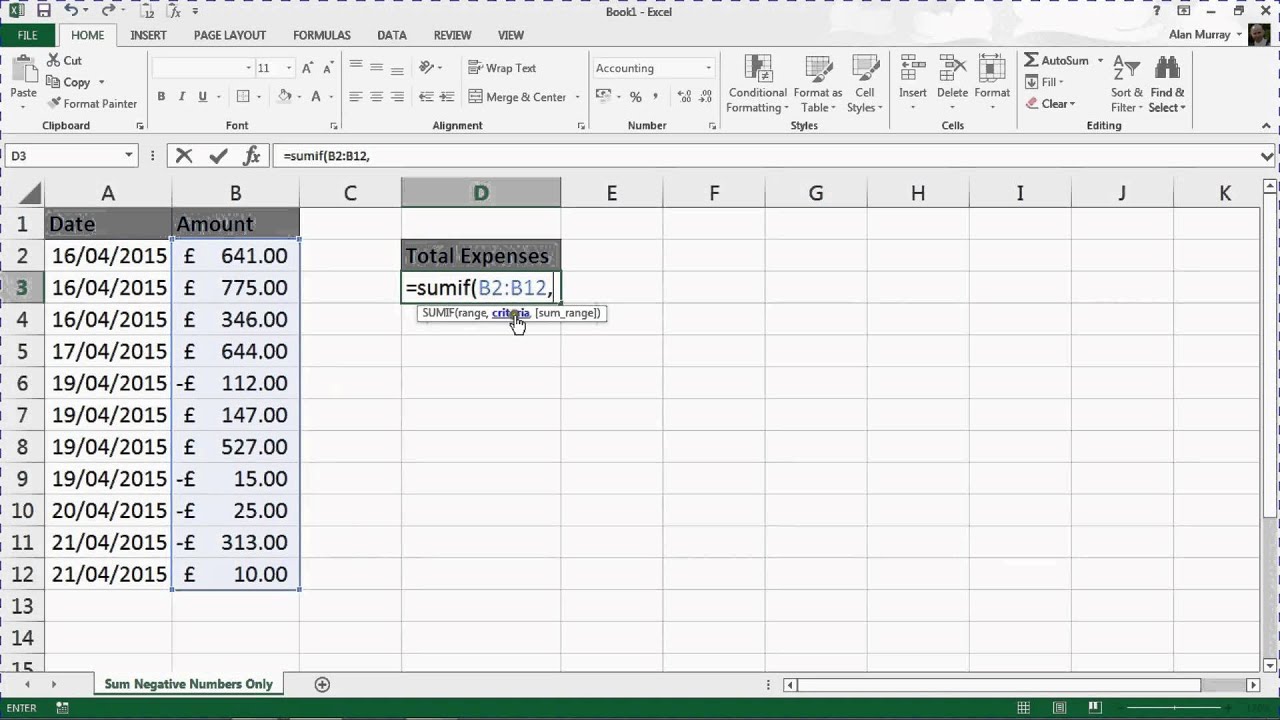
Task: Click the Fill button
Action: pyautogui.click(x=1046, y=82)
